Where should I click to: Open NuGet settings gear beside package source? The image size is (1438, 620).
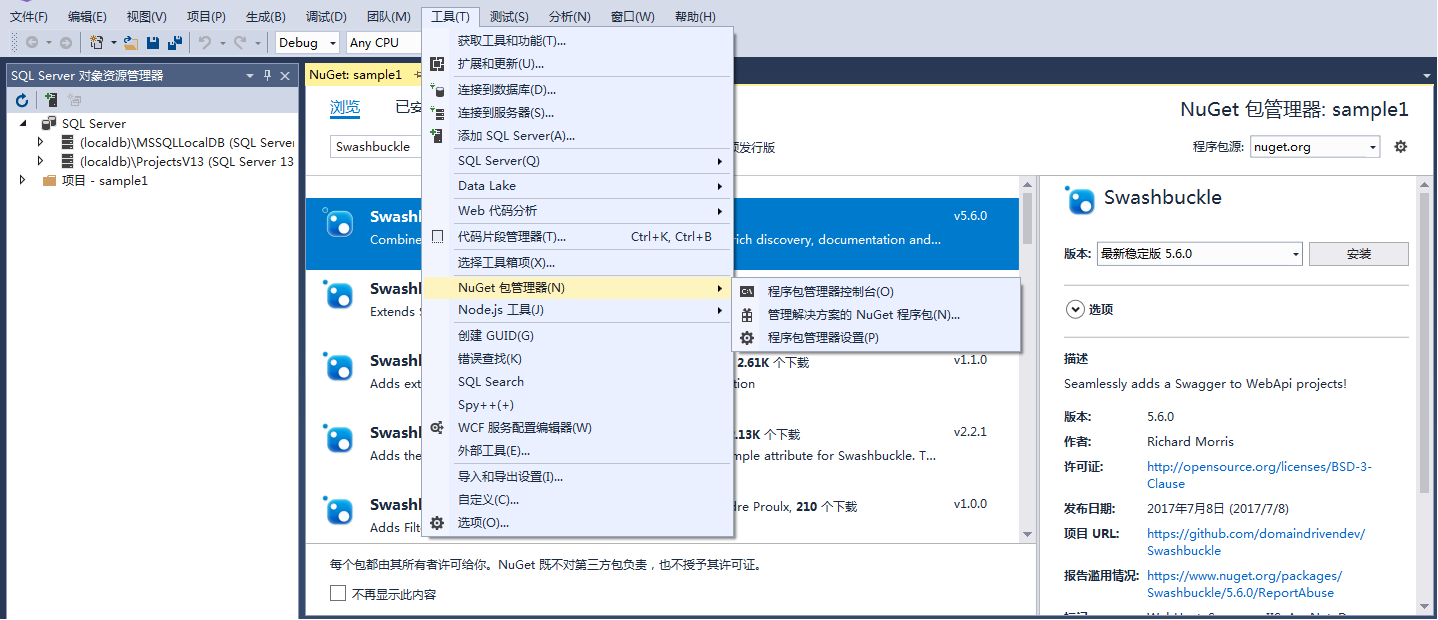(1401, 147)
